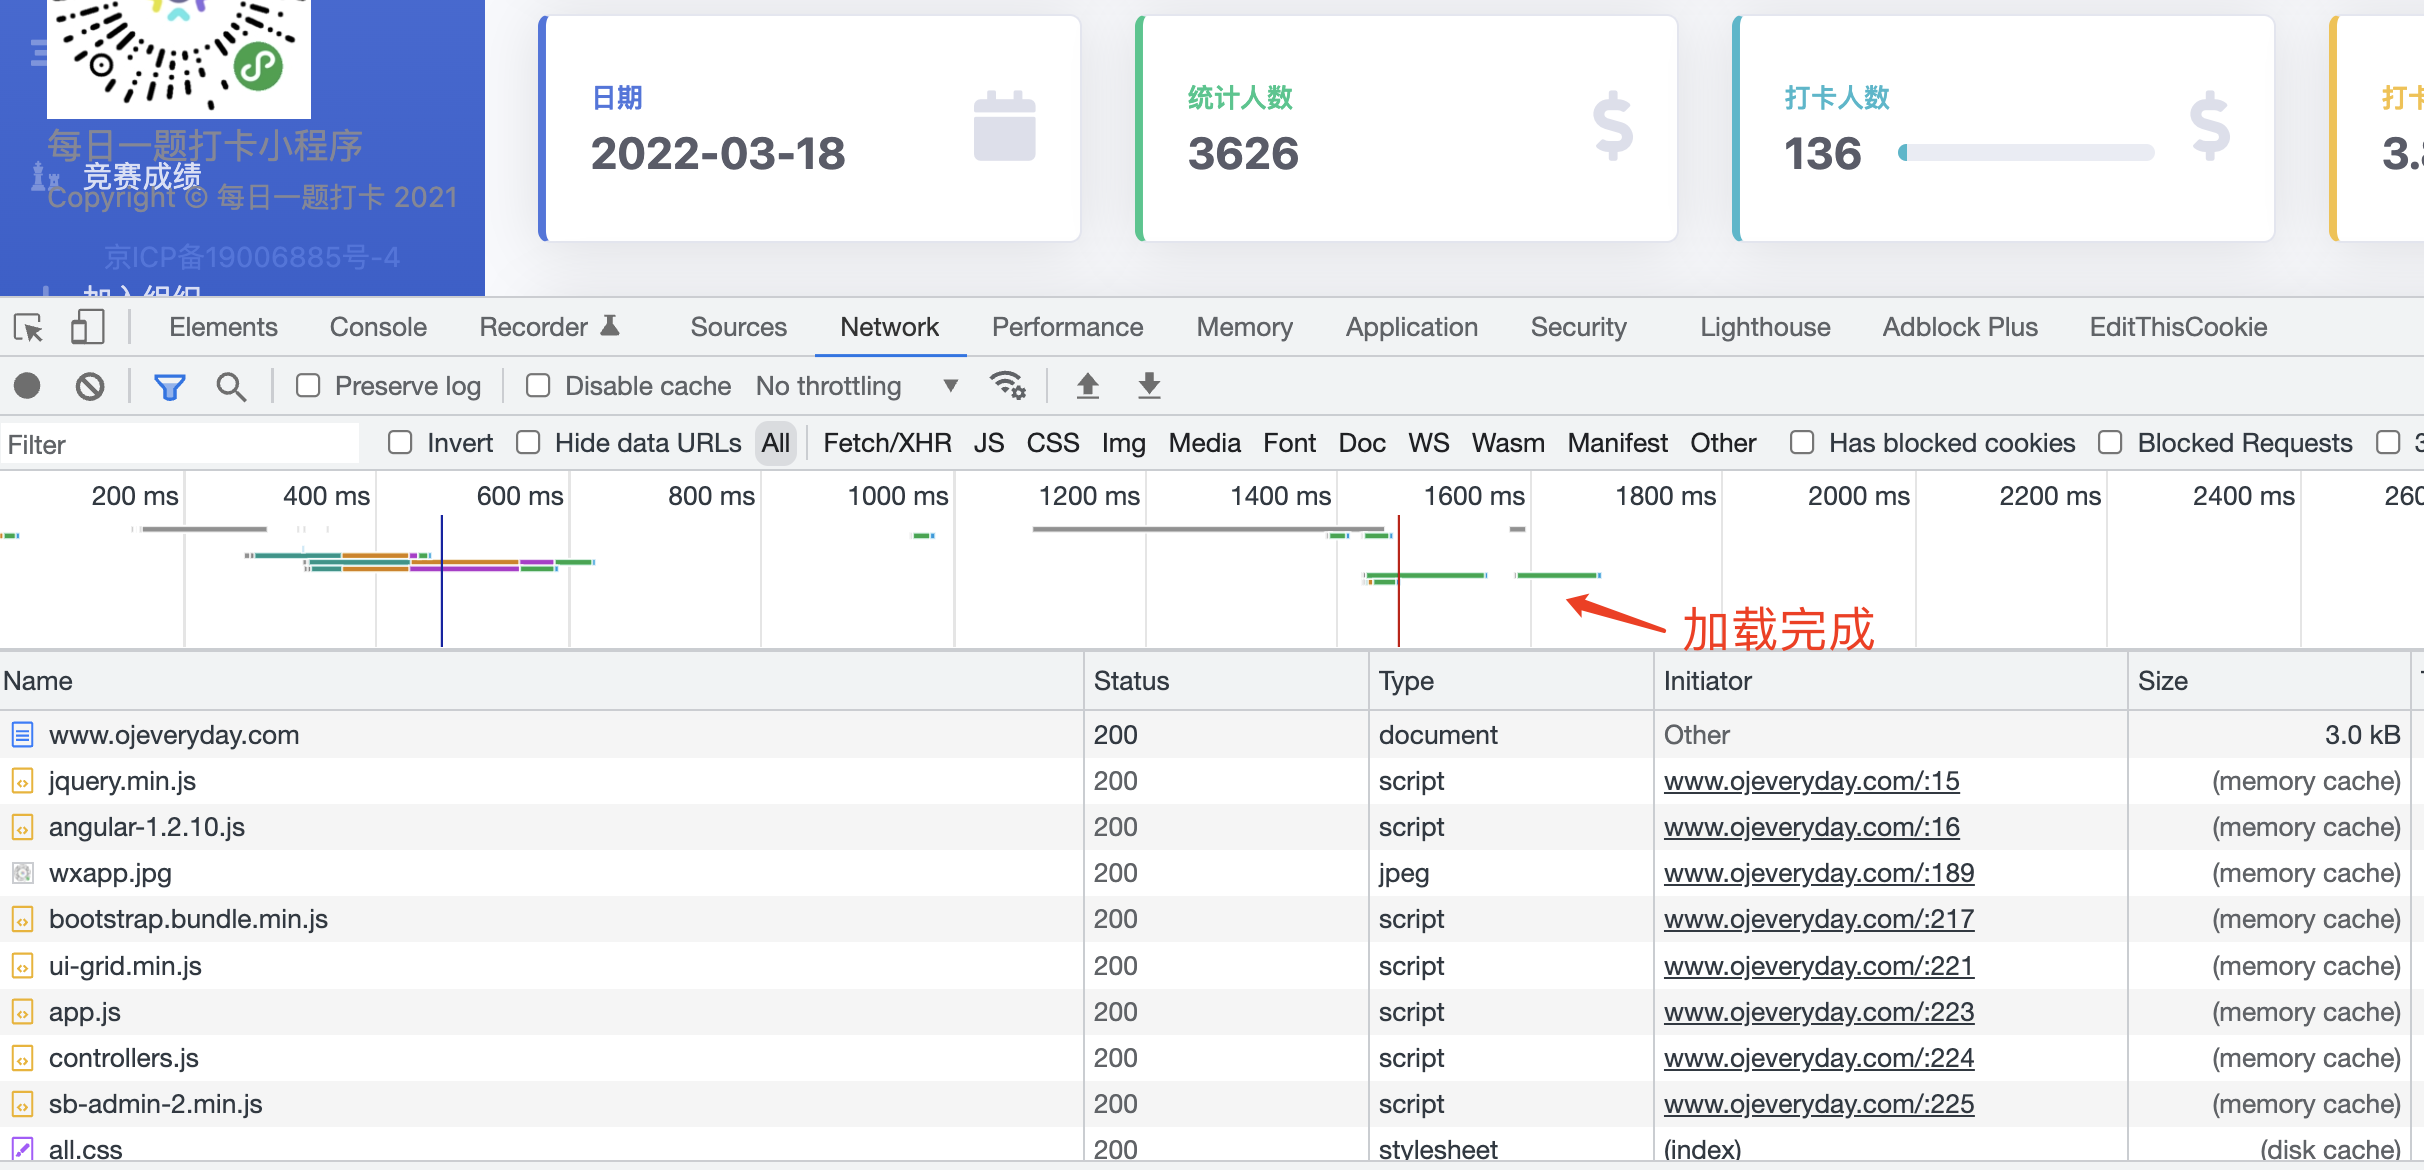Open initiator link www.ojeveryday.com/:15
2424x1170 pixels.
point(1811,781)
